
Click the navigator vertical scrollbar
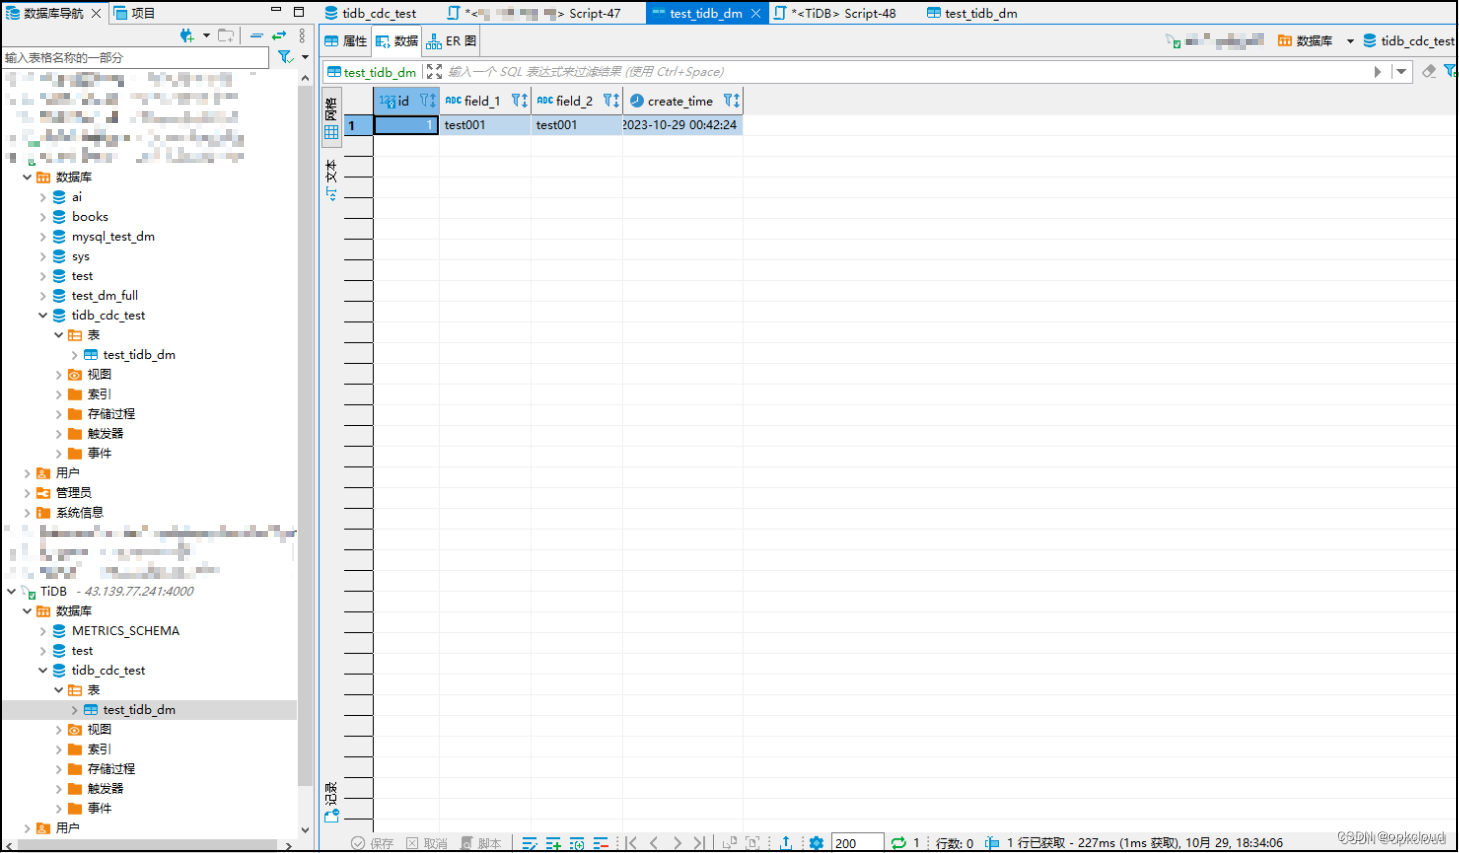pyautogui.click(x=305, y=435)
